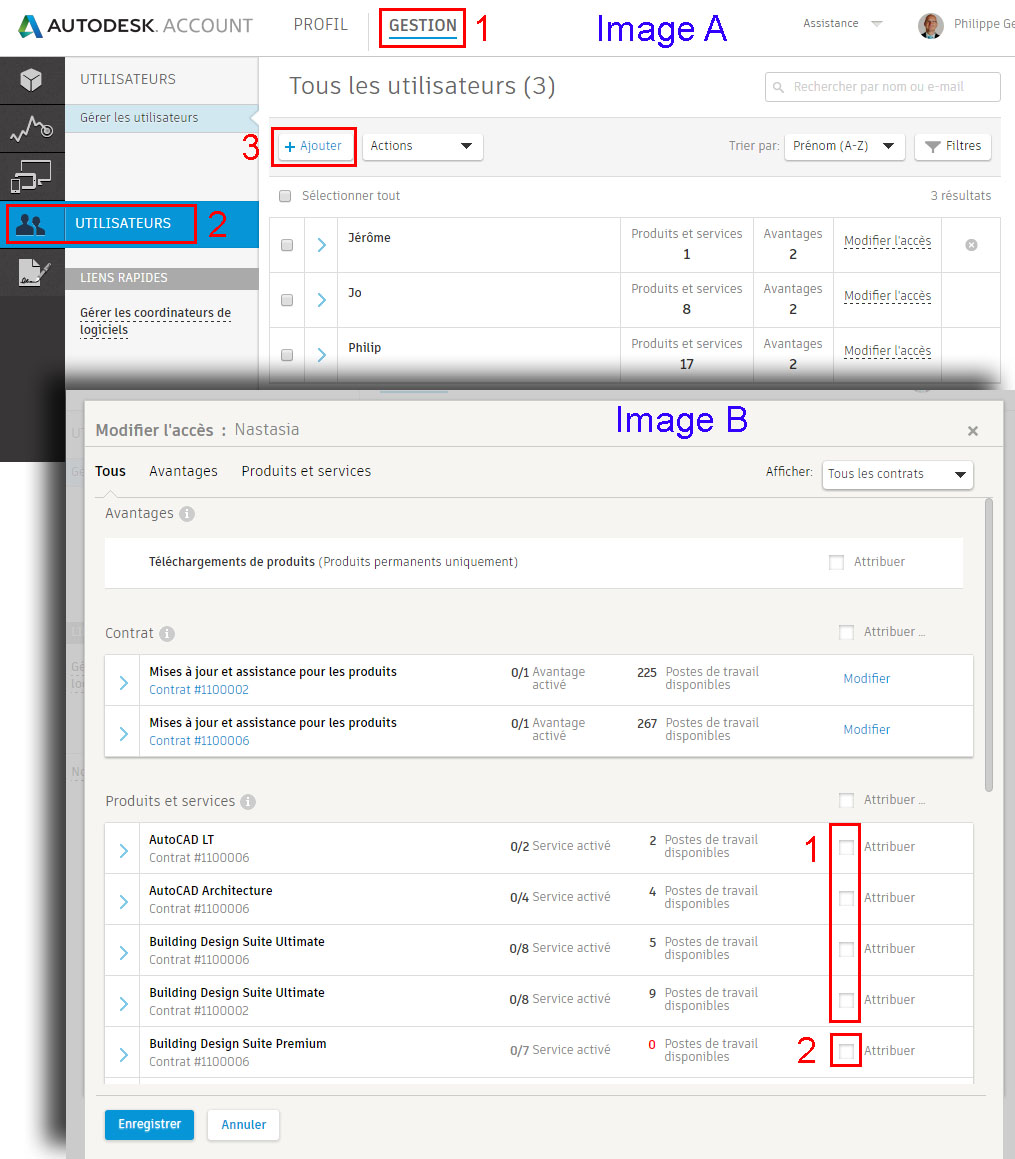
Task: Switch to the PROFIL tab
Action: click(x=320, y=25)
